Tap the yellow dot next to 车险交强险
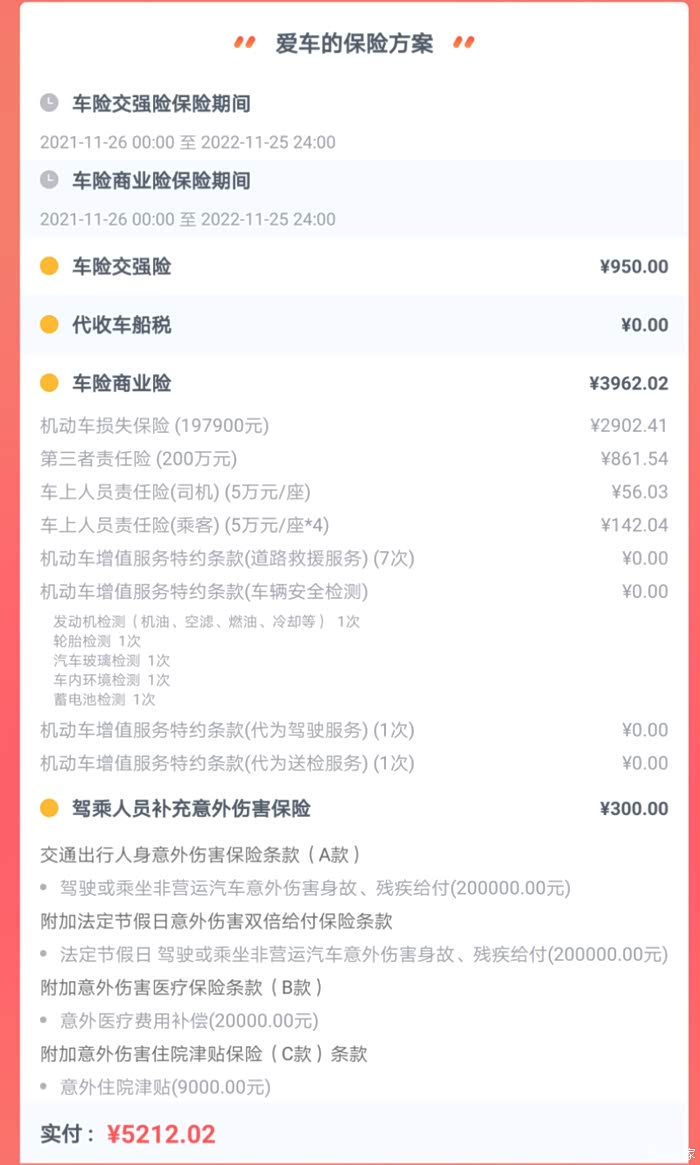The width and height of the screenshot is (700, 1165). pos(49,267)
